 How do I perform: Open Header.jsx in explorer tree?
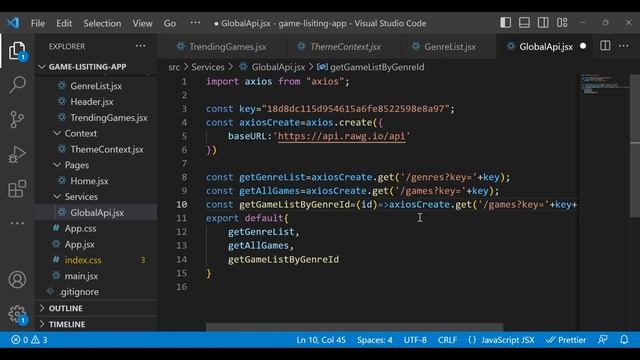[x=92, y=102]
